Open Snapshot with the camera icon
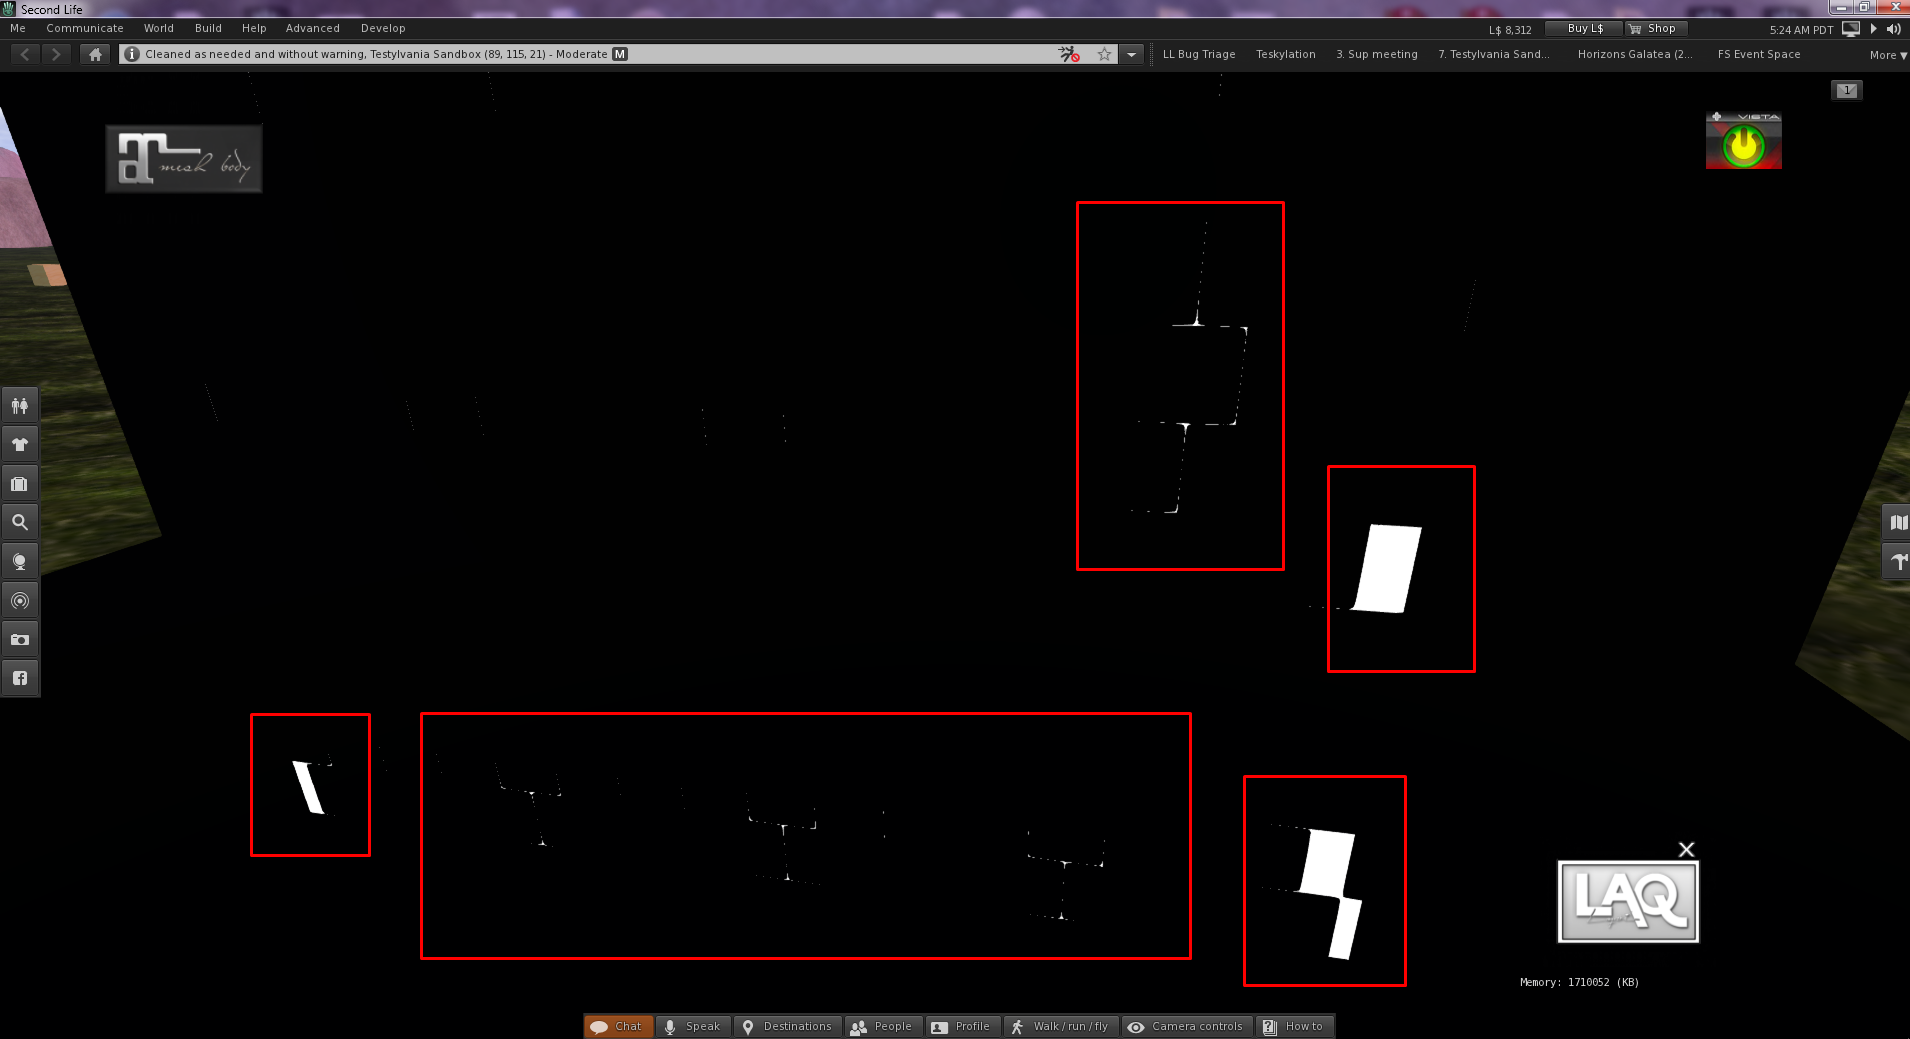This screenshot has width=1910, height=1039. 20,640
